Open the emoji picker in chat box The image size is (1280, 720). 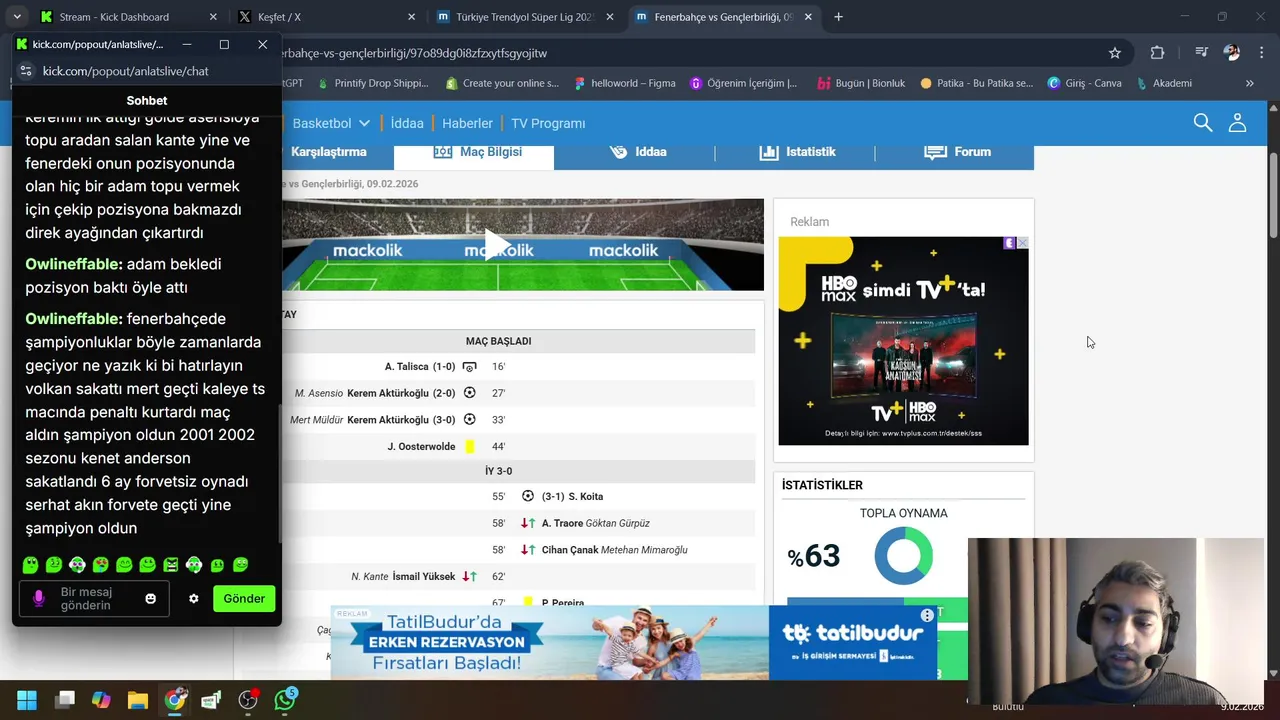click(x=151, y=599)
